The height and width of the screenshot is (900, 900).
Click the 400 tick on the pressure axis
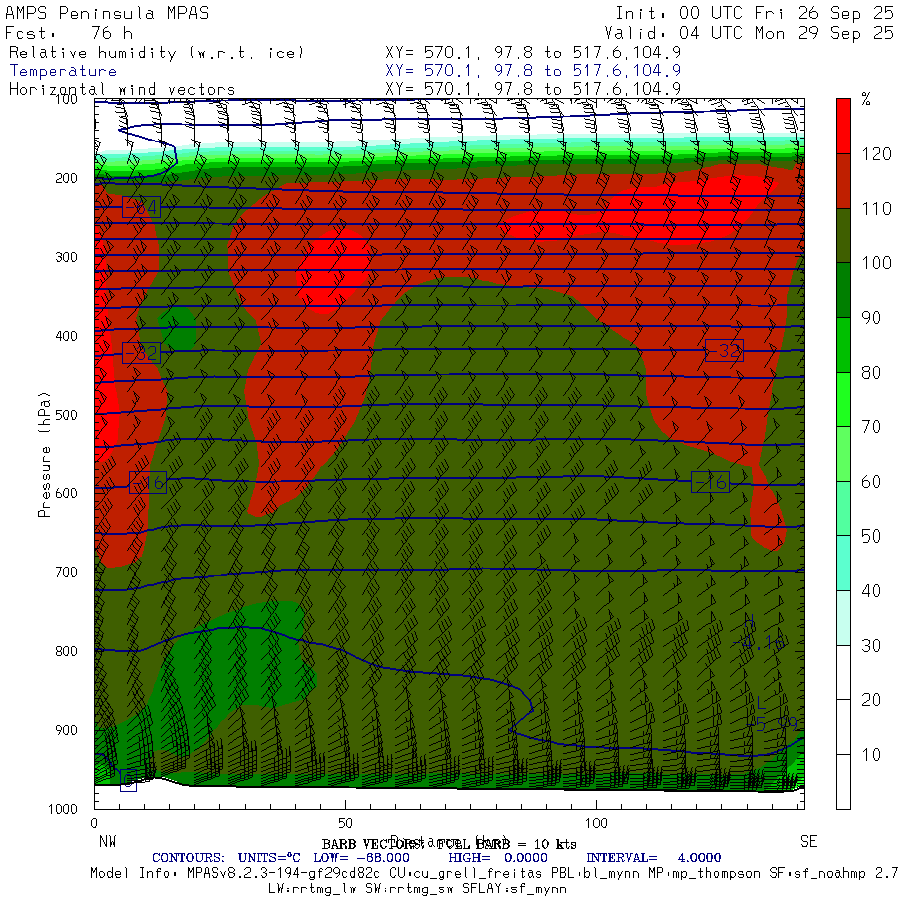point(67,336)
